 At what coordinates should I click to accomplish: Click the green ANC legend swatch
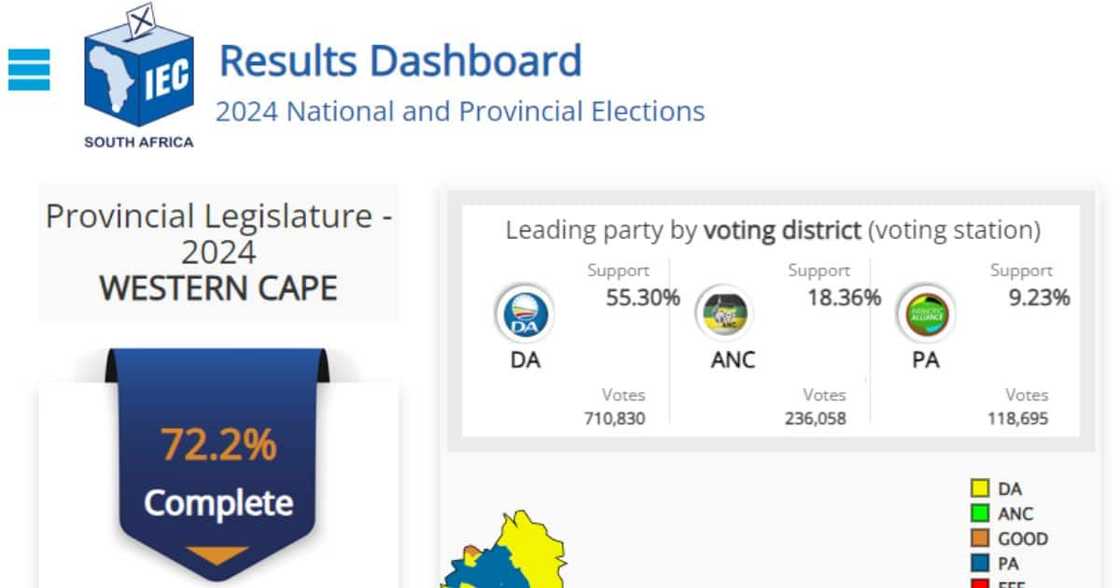click(980, 513)
